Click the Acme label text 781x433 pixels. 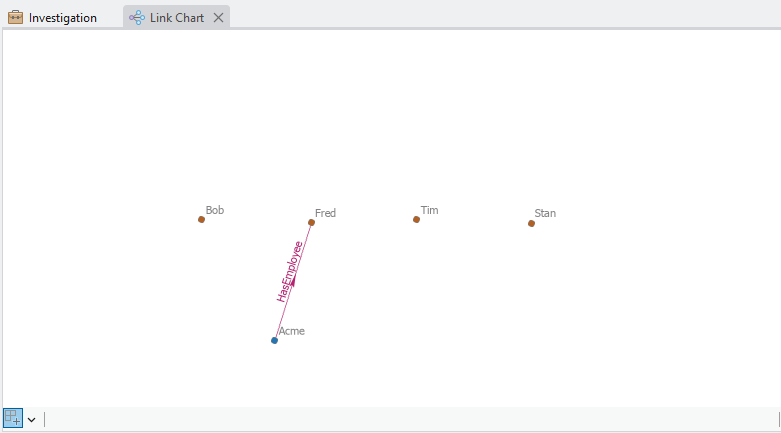click(291, 331)
